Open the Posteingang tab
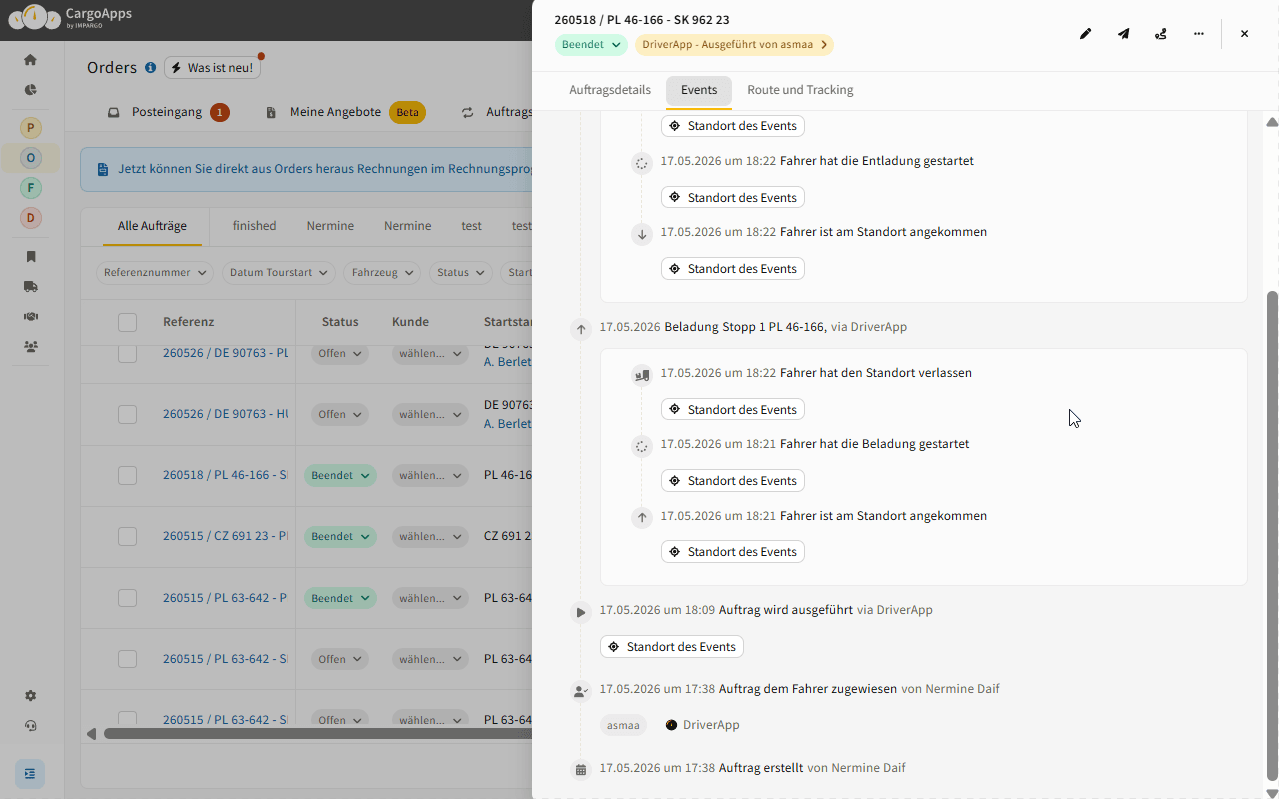Image resolution: width=1279 pixels, height=799 pixels. [168, 112]
